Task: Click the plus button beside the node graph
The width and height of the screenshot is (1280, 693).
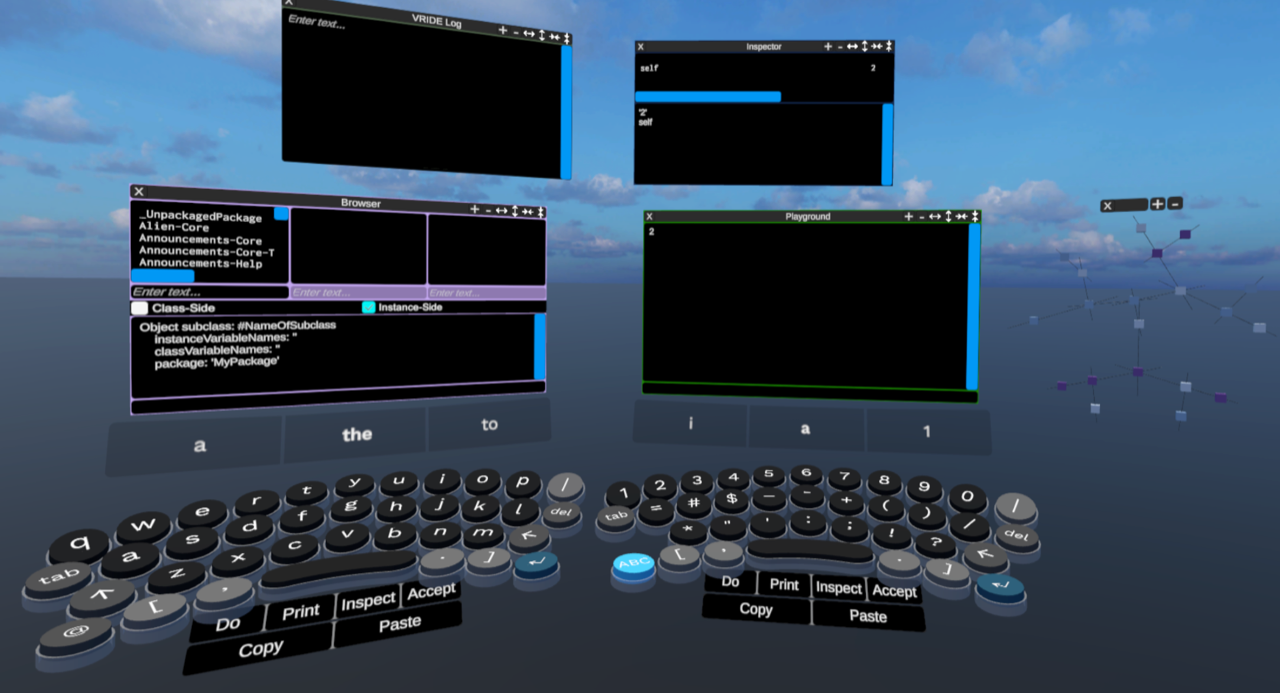Action: tap(1157, 204)
